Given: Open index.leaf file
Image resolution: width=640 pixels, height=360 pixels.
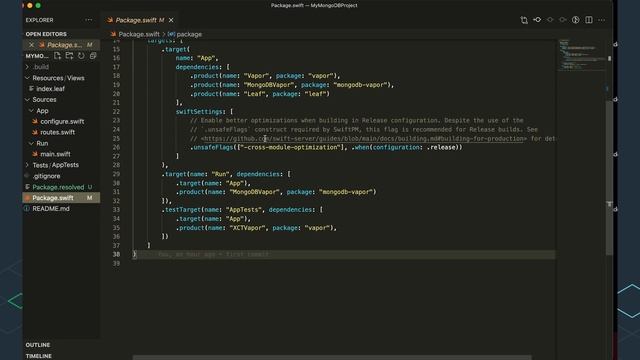Looking at the screenshot, I should (50, 89).
